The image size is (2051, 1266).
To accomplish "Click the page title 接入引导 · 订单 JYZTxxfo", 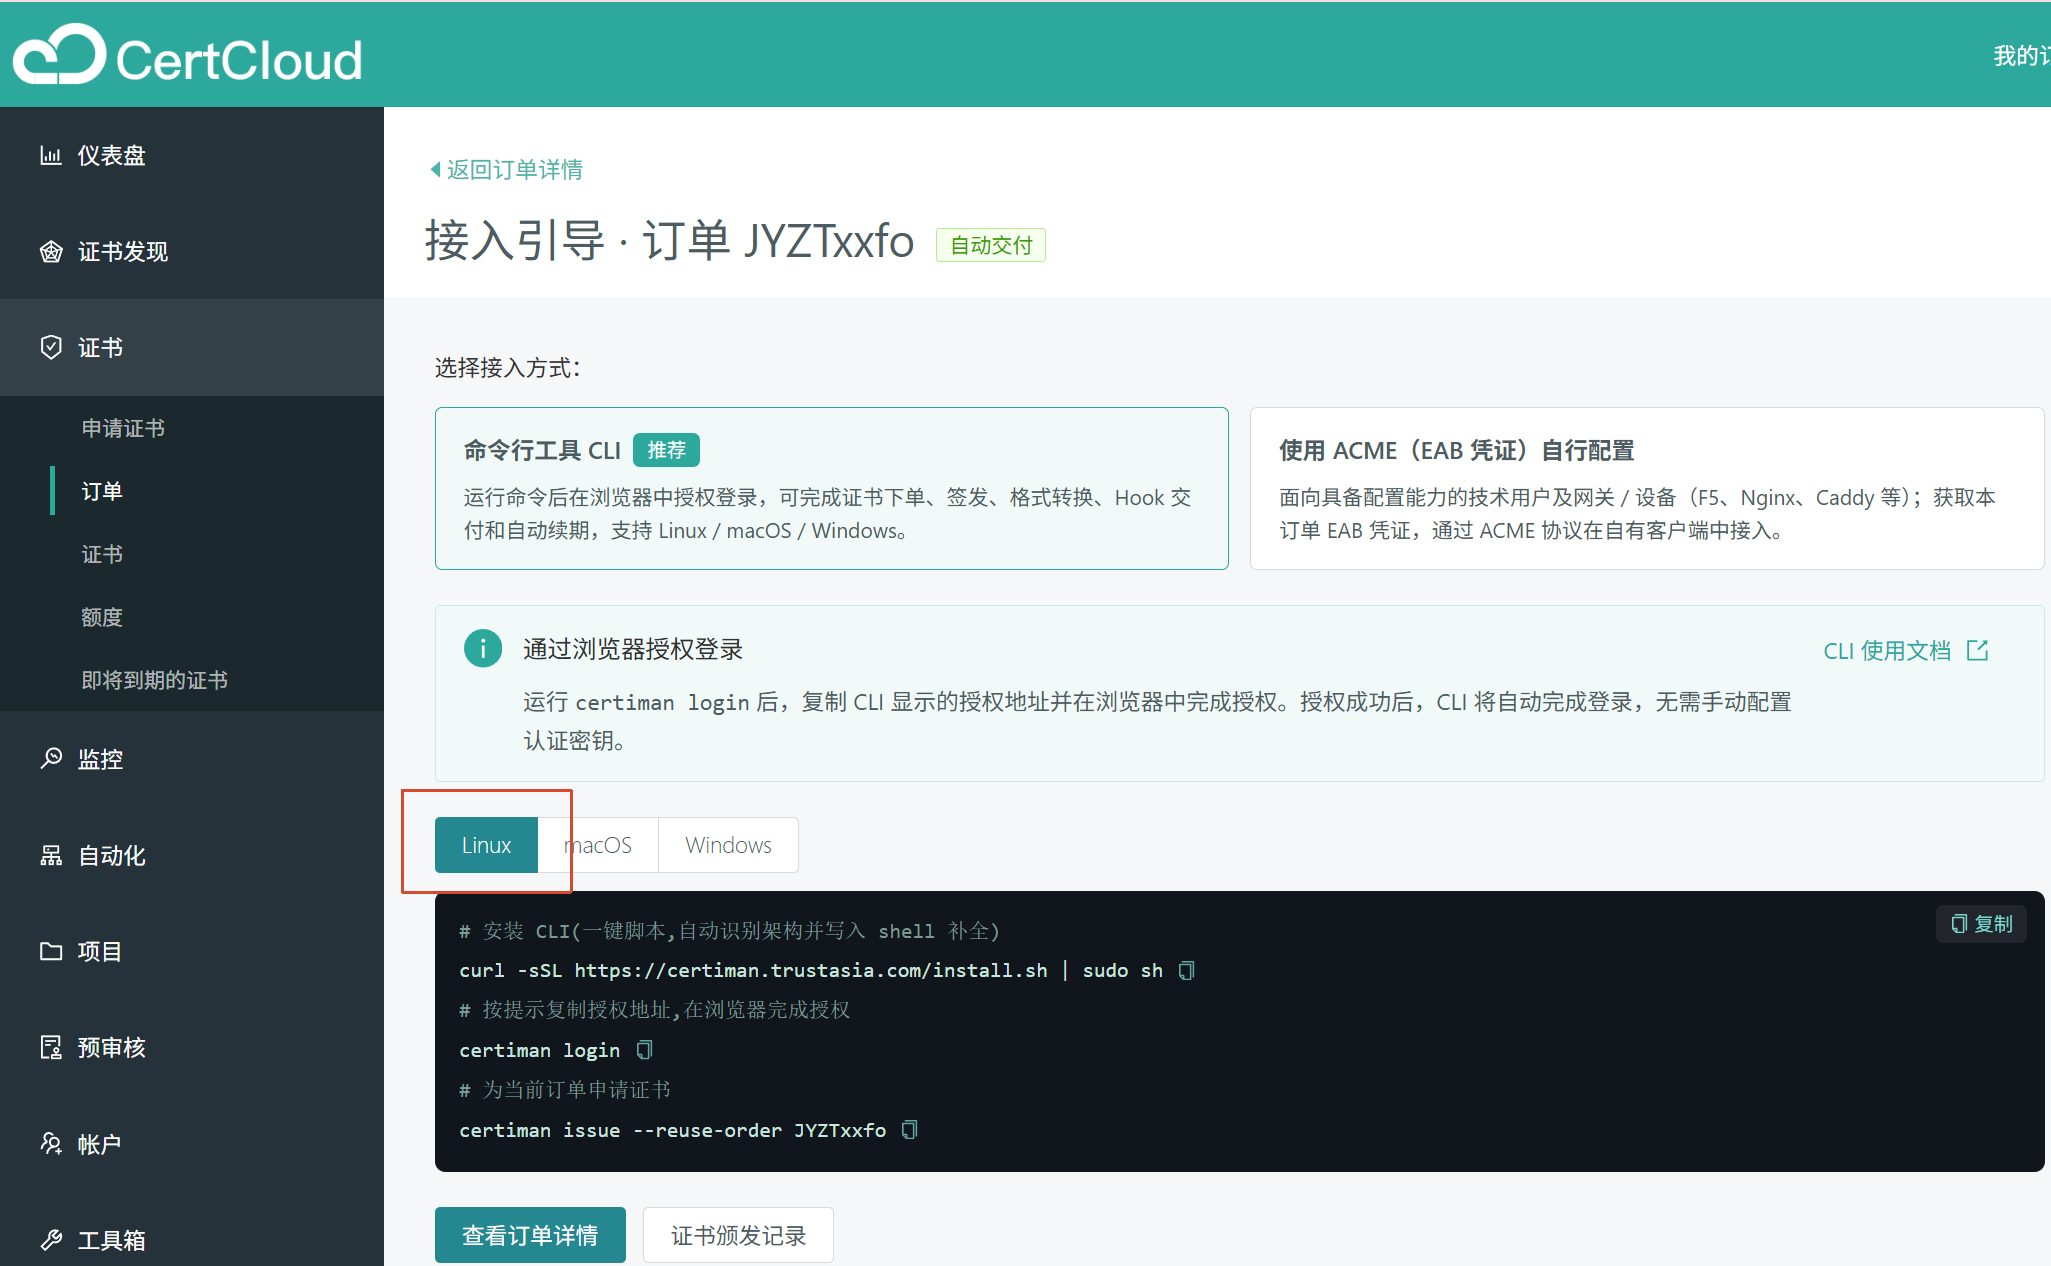I will (x=669, y=241).
